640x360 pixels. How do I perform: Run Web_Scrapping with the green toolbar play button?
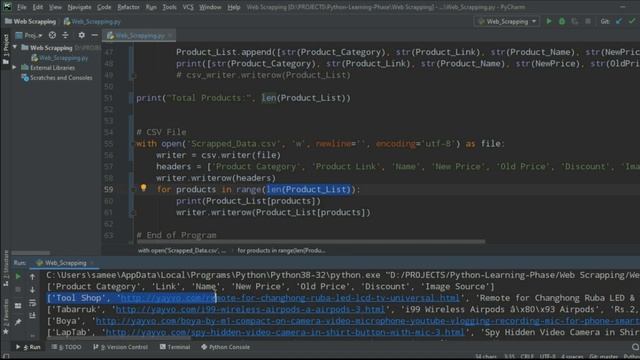(x=549, y=21)
